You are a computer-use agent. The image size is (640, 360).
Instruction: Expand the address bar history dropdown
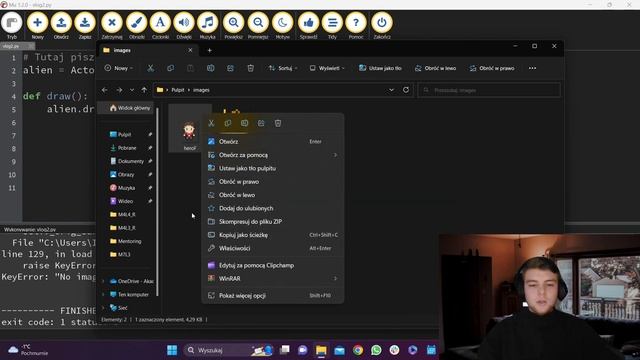[391, 90]
